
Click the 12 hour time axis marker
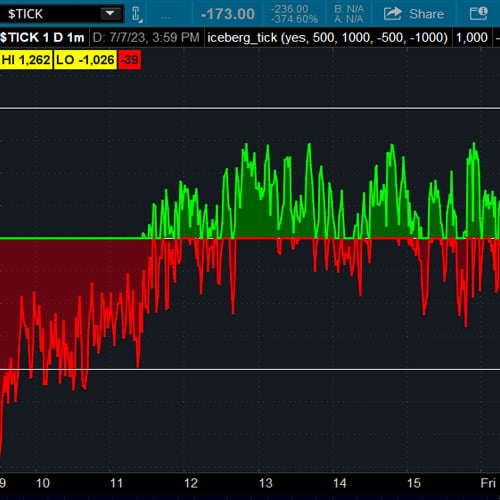click(x=191, y=483)
